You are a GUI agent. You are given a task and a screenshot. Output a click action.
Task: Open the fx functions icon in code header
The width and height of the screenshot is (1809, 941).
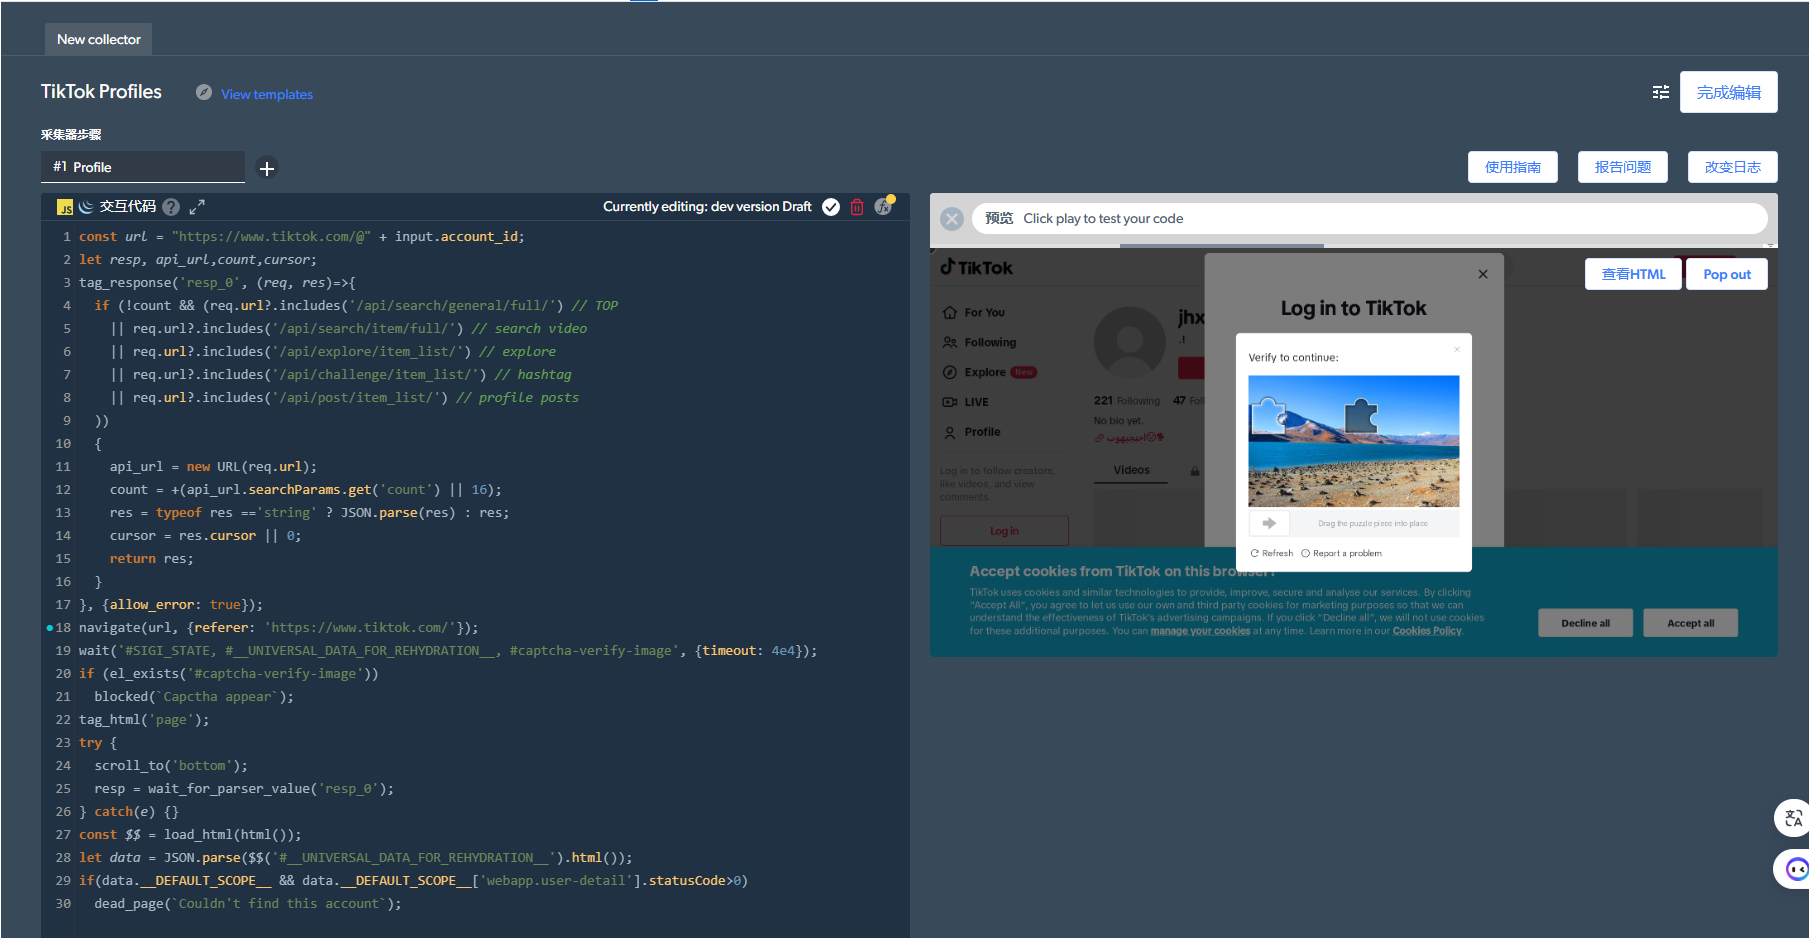click(883, 206)
